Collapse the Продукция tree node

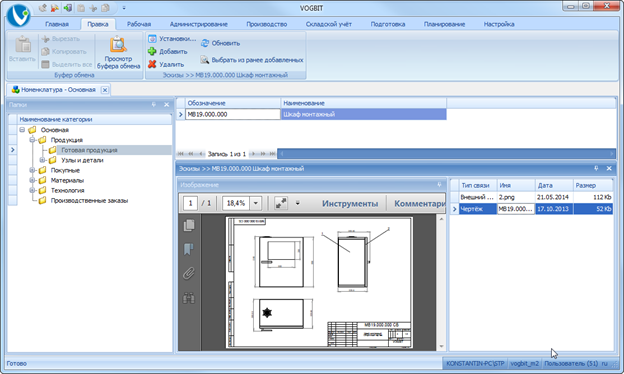click(33, 140)
